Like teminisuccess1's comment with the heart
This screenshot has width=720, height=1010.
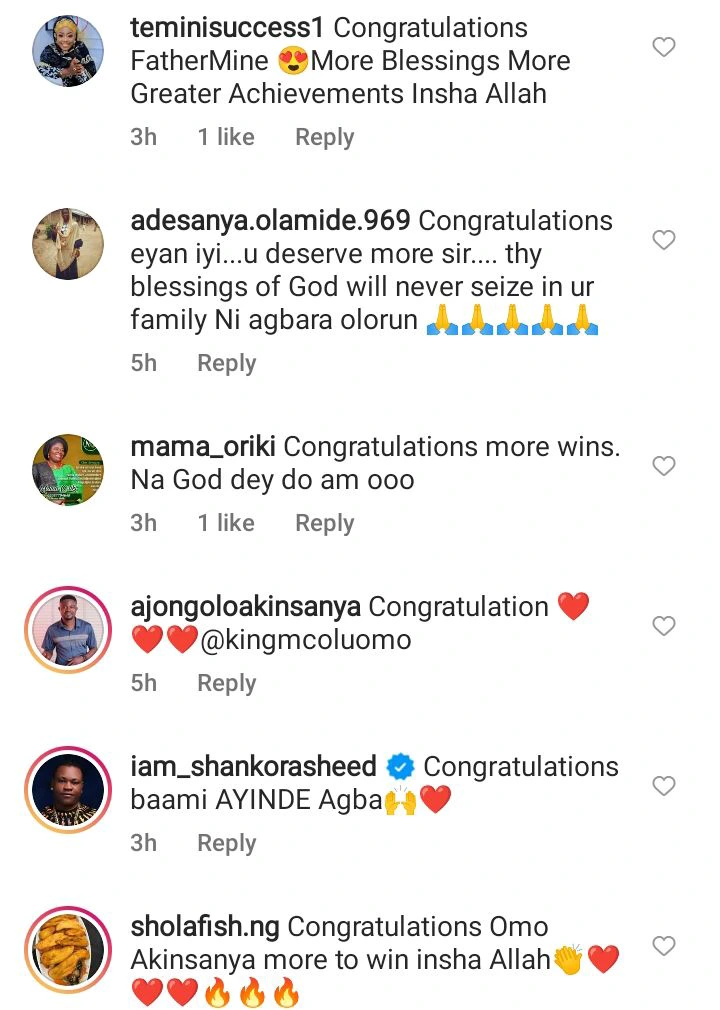pyautogui.click(x=663, y=47)
